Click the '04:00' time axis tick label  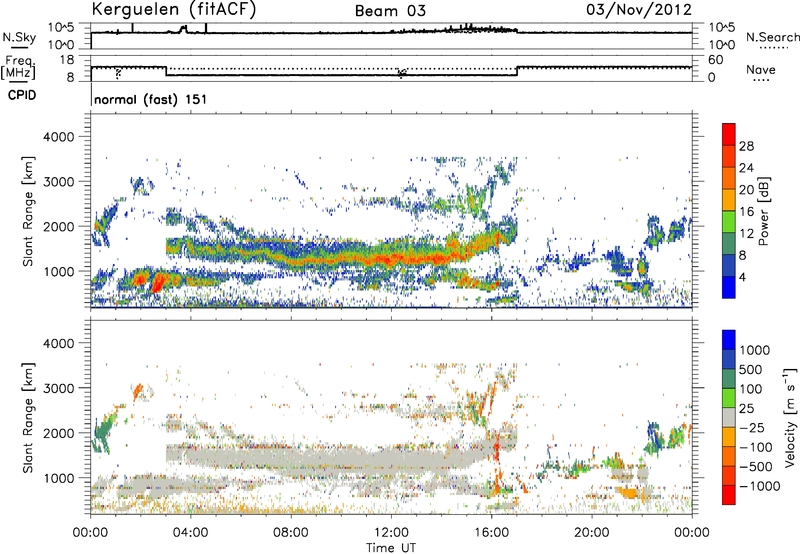point(191,533)
